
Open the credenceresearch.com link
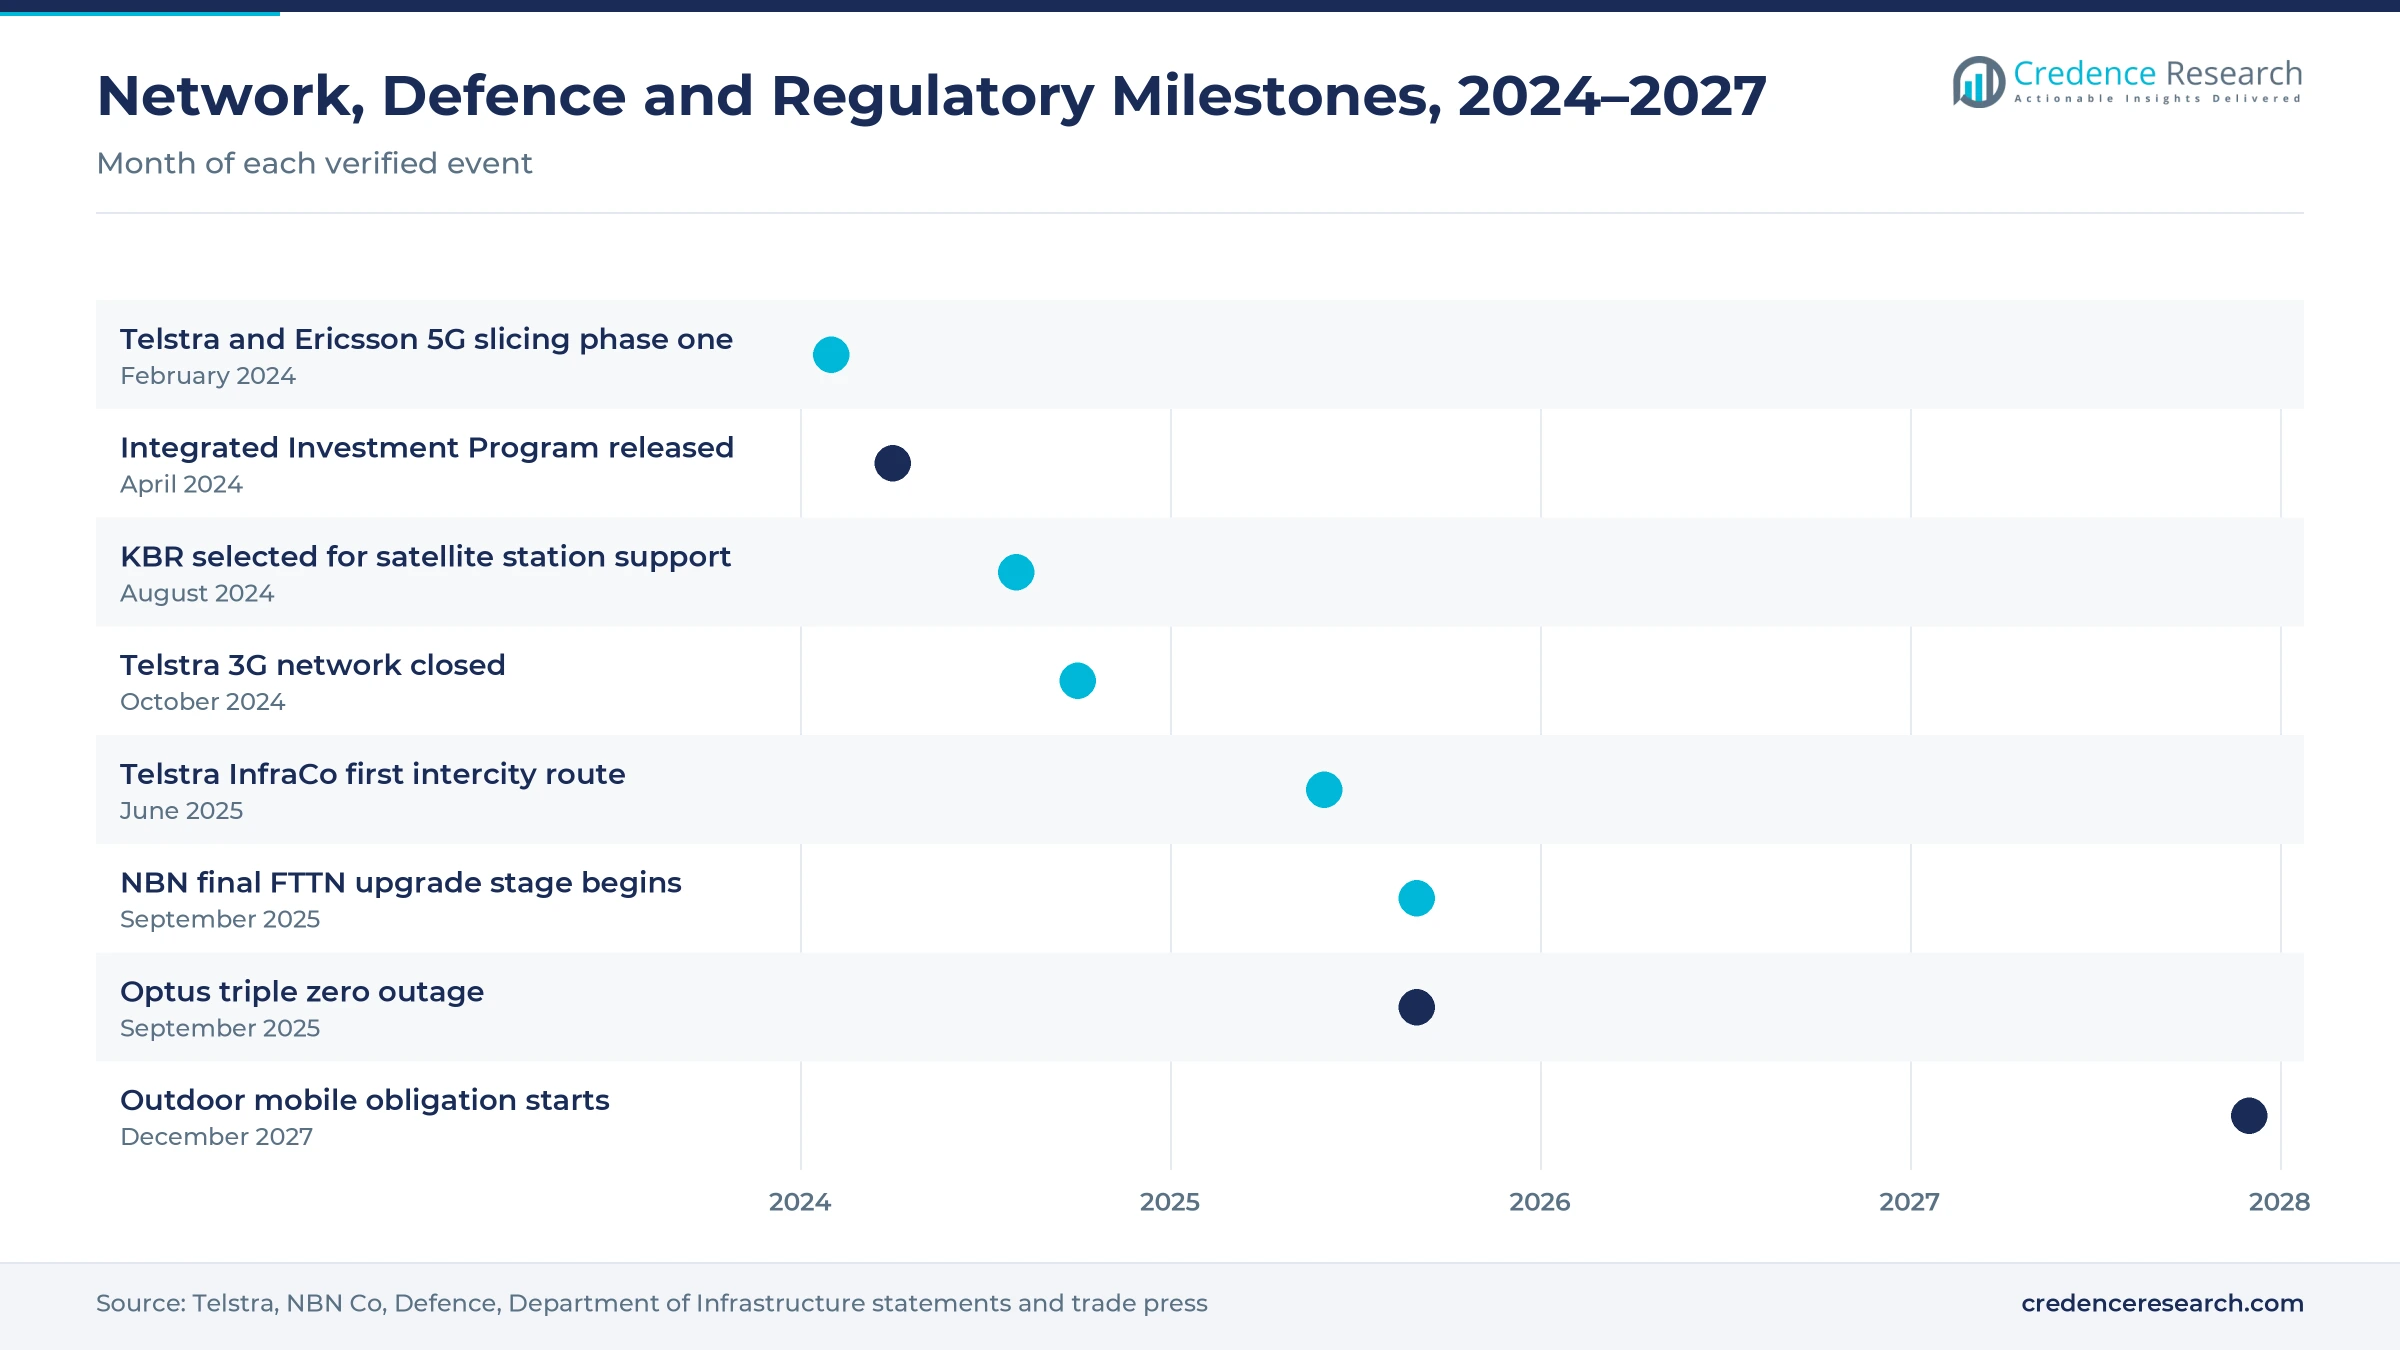tap(2162, 1303)
